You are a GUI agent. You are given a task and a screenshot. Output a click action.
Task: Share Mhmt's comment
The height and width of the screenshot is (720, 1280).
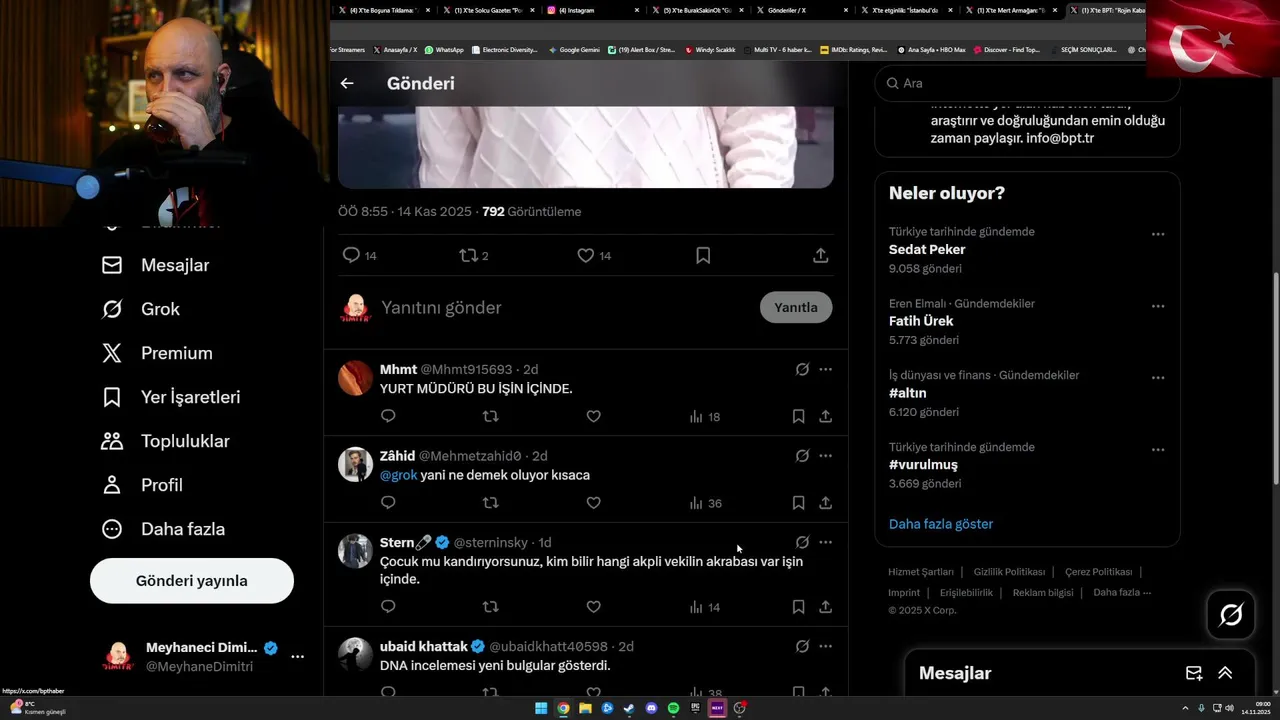click(825, 416)
